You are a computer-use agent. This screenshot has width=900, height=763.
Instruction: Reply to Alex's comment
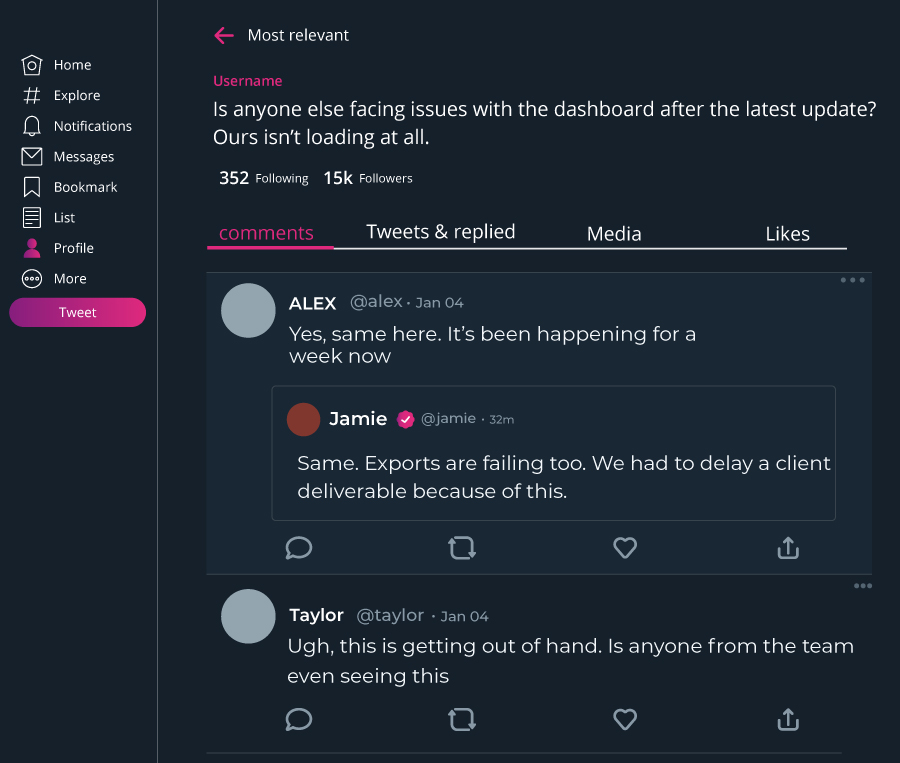click(x=298, y=548)
